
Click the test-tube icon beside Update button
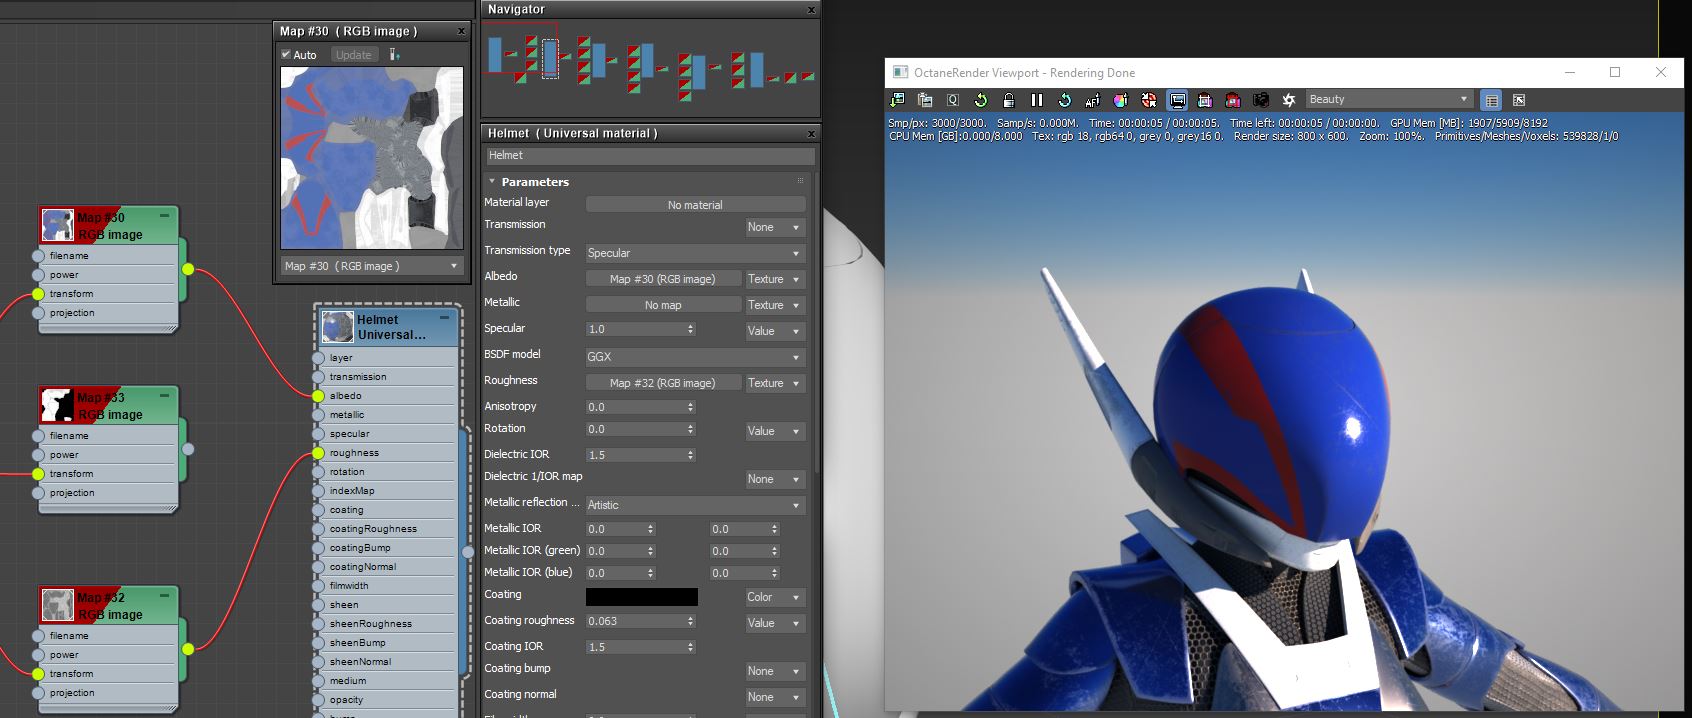click(395, 55)
